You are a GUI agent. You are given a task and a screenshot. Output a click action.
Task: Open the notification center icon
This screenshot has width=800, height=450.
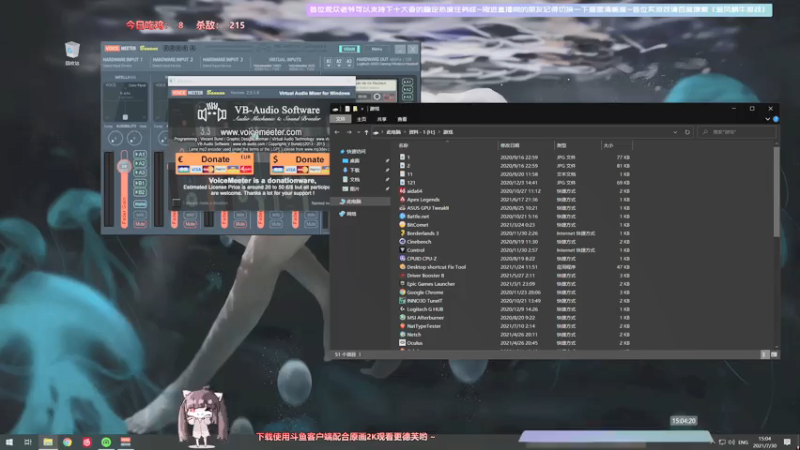[x=787, y=442]
